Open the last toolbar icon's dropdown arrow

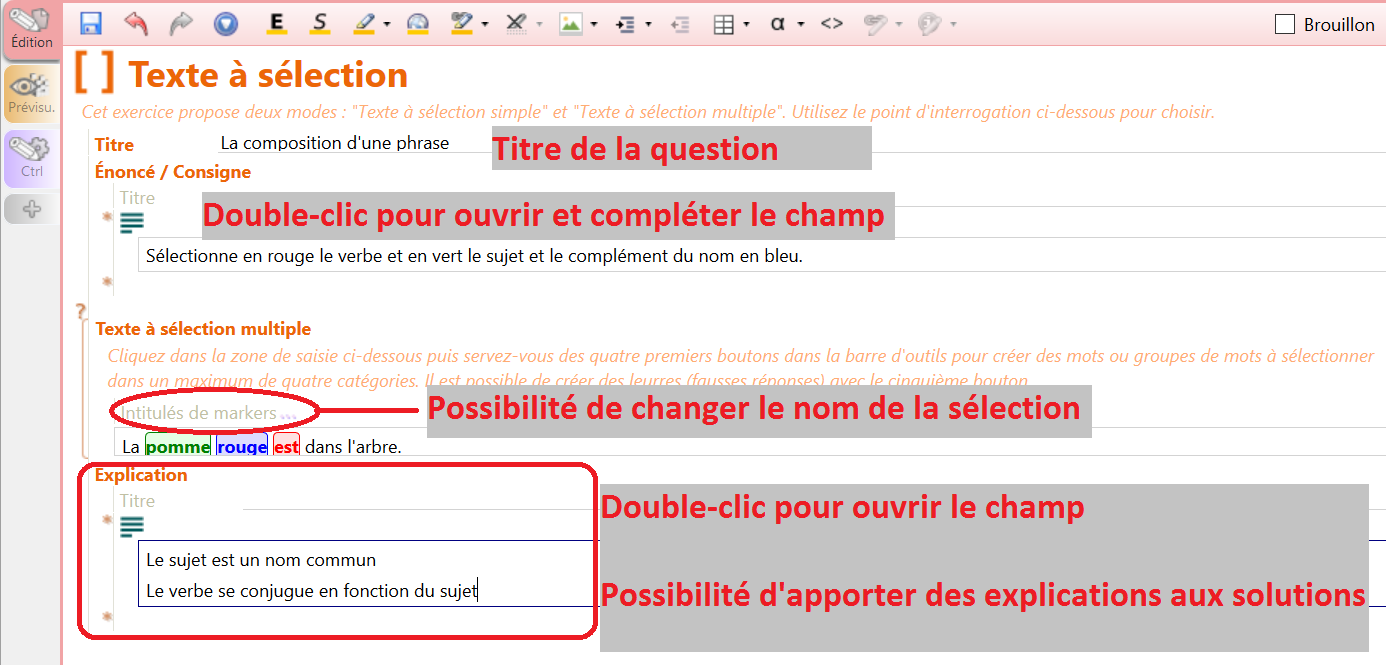point(953,24)
